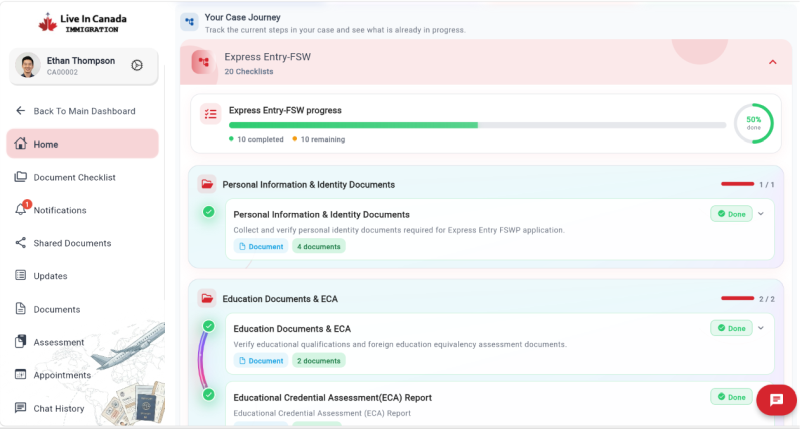Viewport: 800px width, 429px height.
Task: Click the Express Entry-FSW green progress bar
Action: click(x=354, y=125)
